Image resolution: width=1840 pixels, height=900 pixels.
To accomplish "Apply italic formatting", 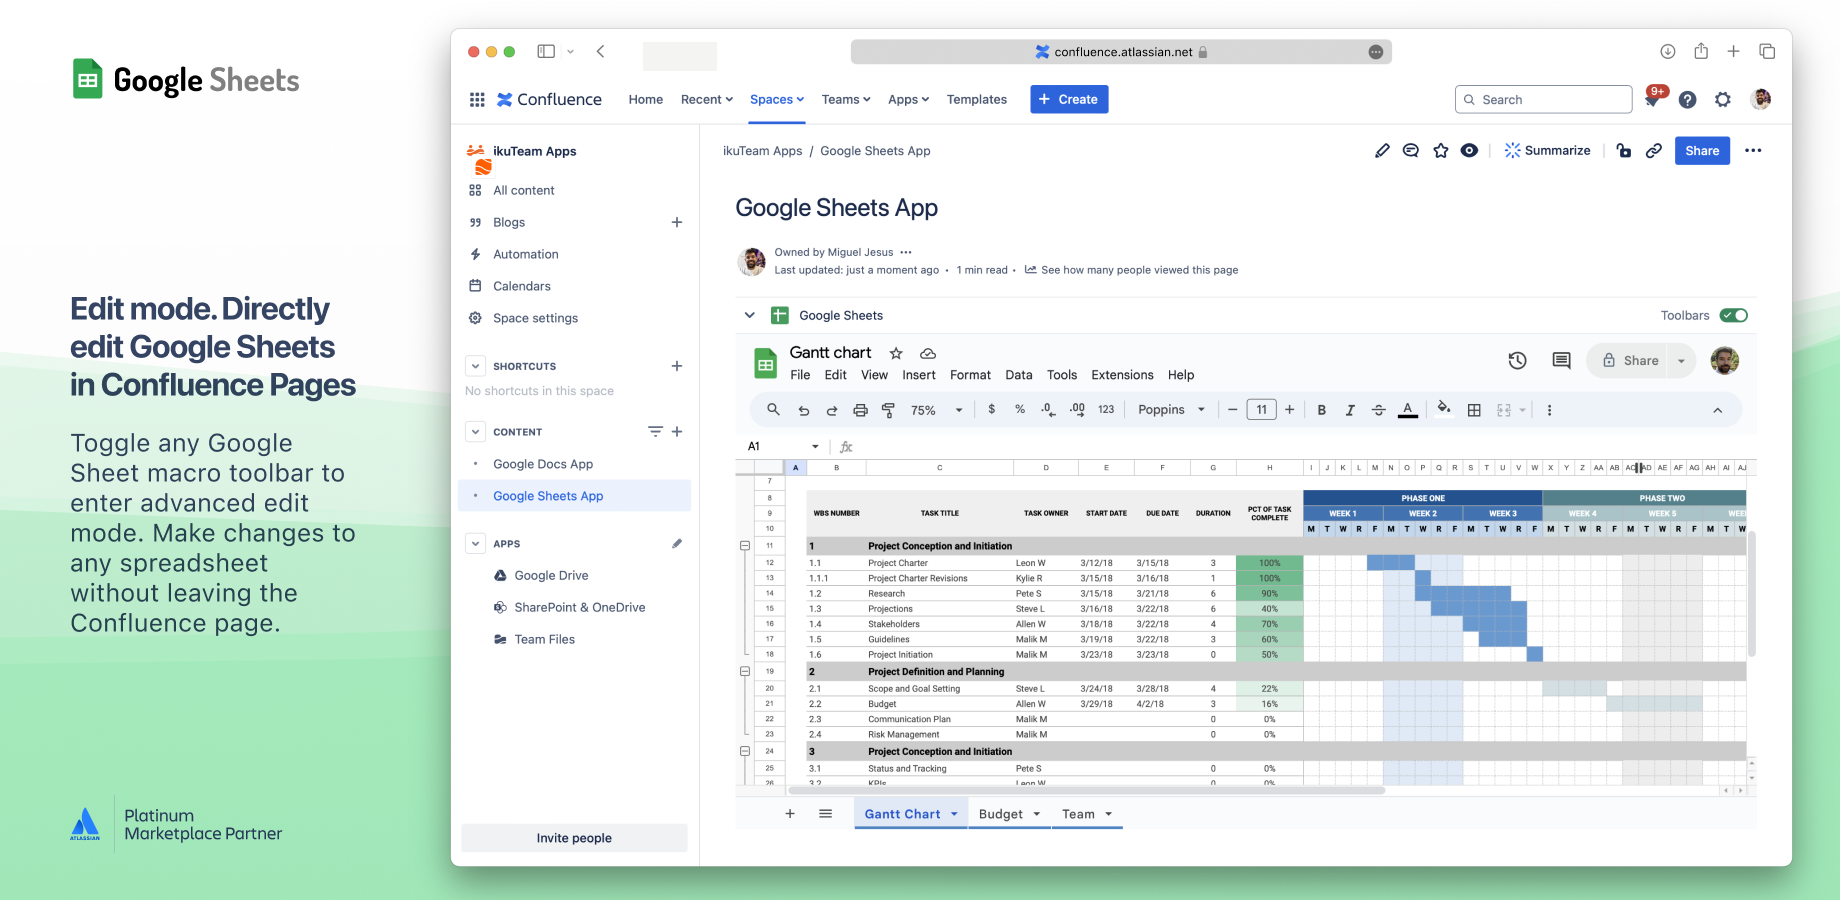I will pos(1350,410).
